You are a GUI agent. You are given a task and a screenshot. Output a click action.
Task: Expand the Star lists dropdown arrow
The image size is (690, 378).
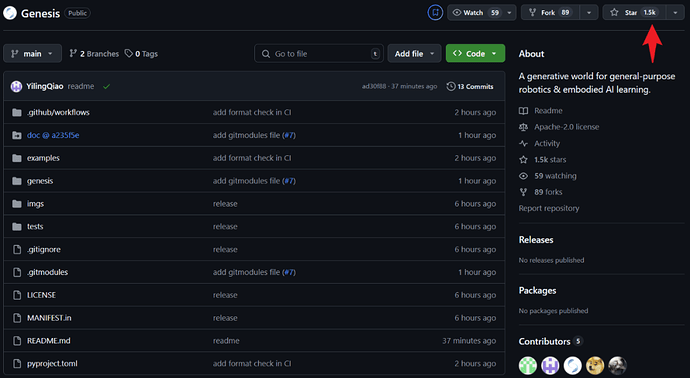pos(675,13)
